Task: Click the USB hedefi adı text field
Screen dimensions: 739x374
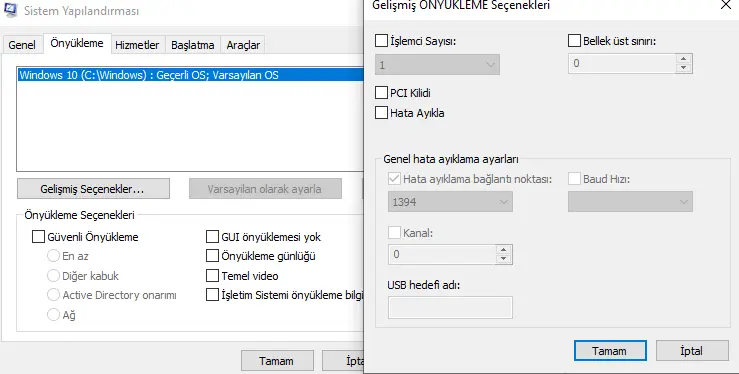Action: 450,308
